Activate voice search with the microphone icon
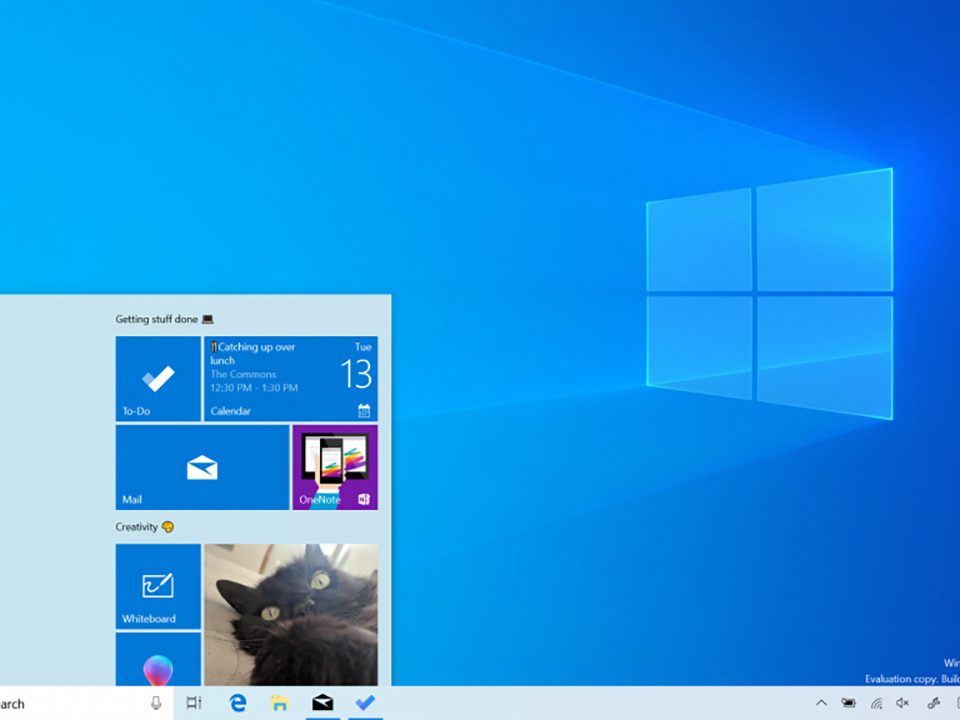Screen dimensions: 960x720 point(156,703)
